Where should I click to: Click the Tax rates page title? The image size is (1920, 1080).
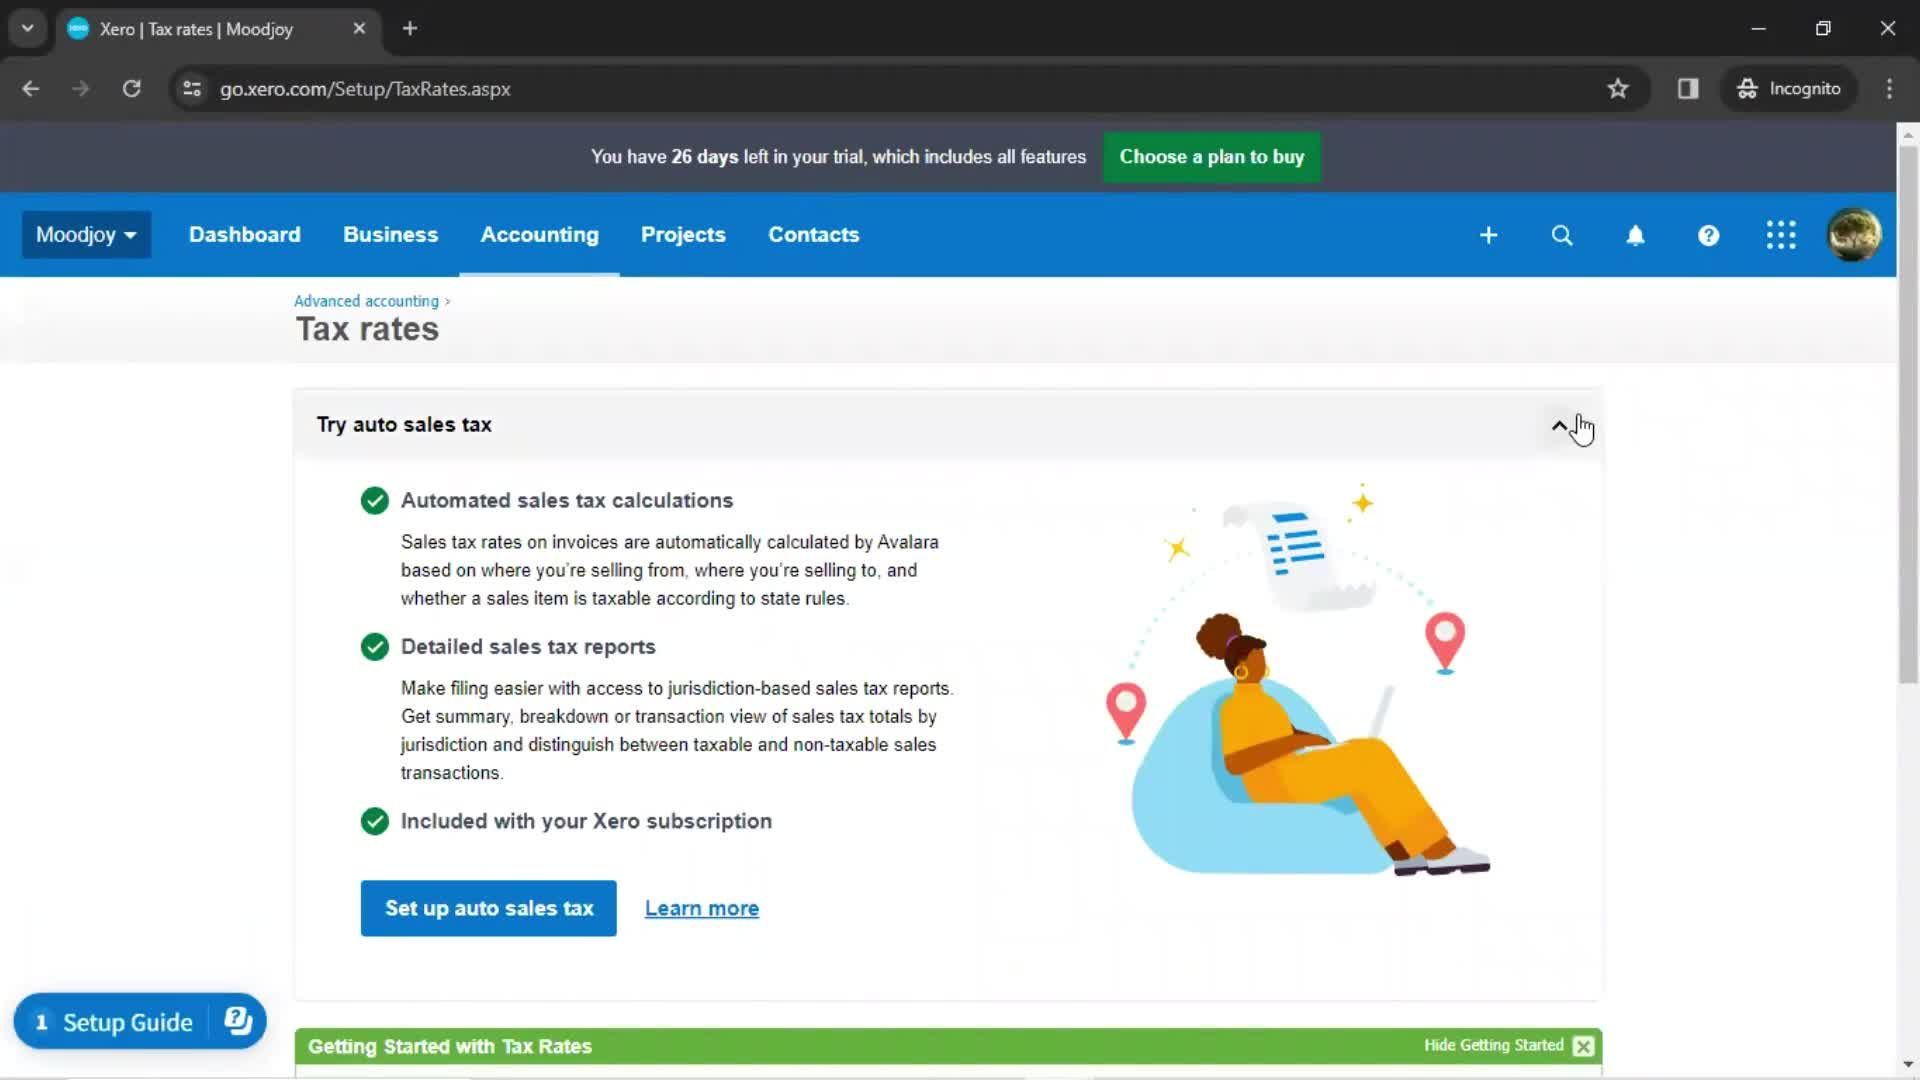[367, 329]
